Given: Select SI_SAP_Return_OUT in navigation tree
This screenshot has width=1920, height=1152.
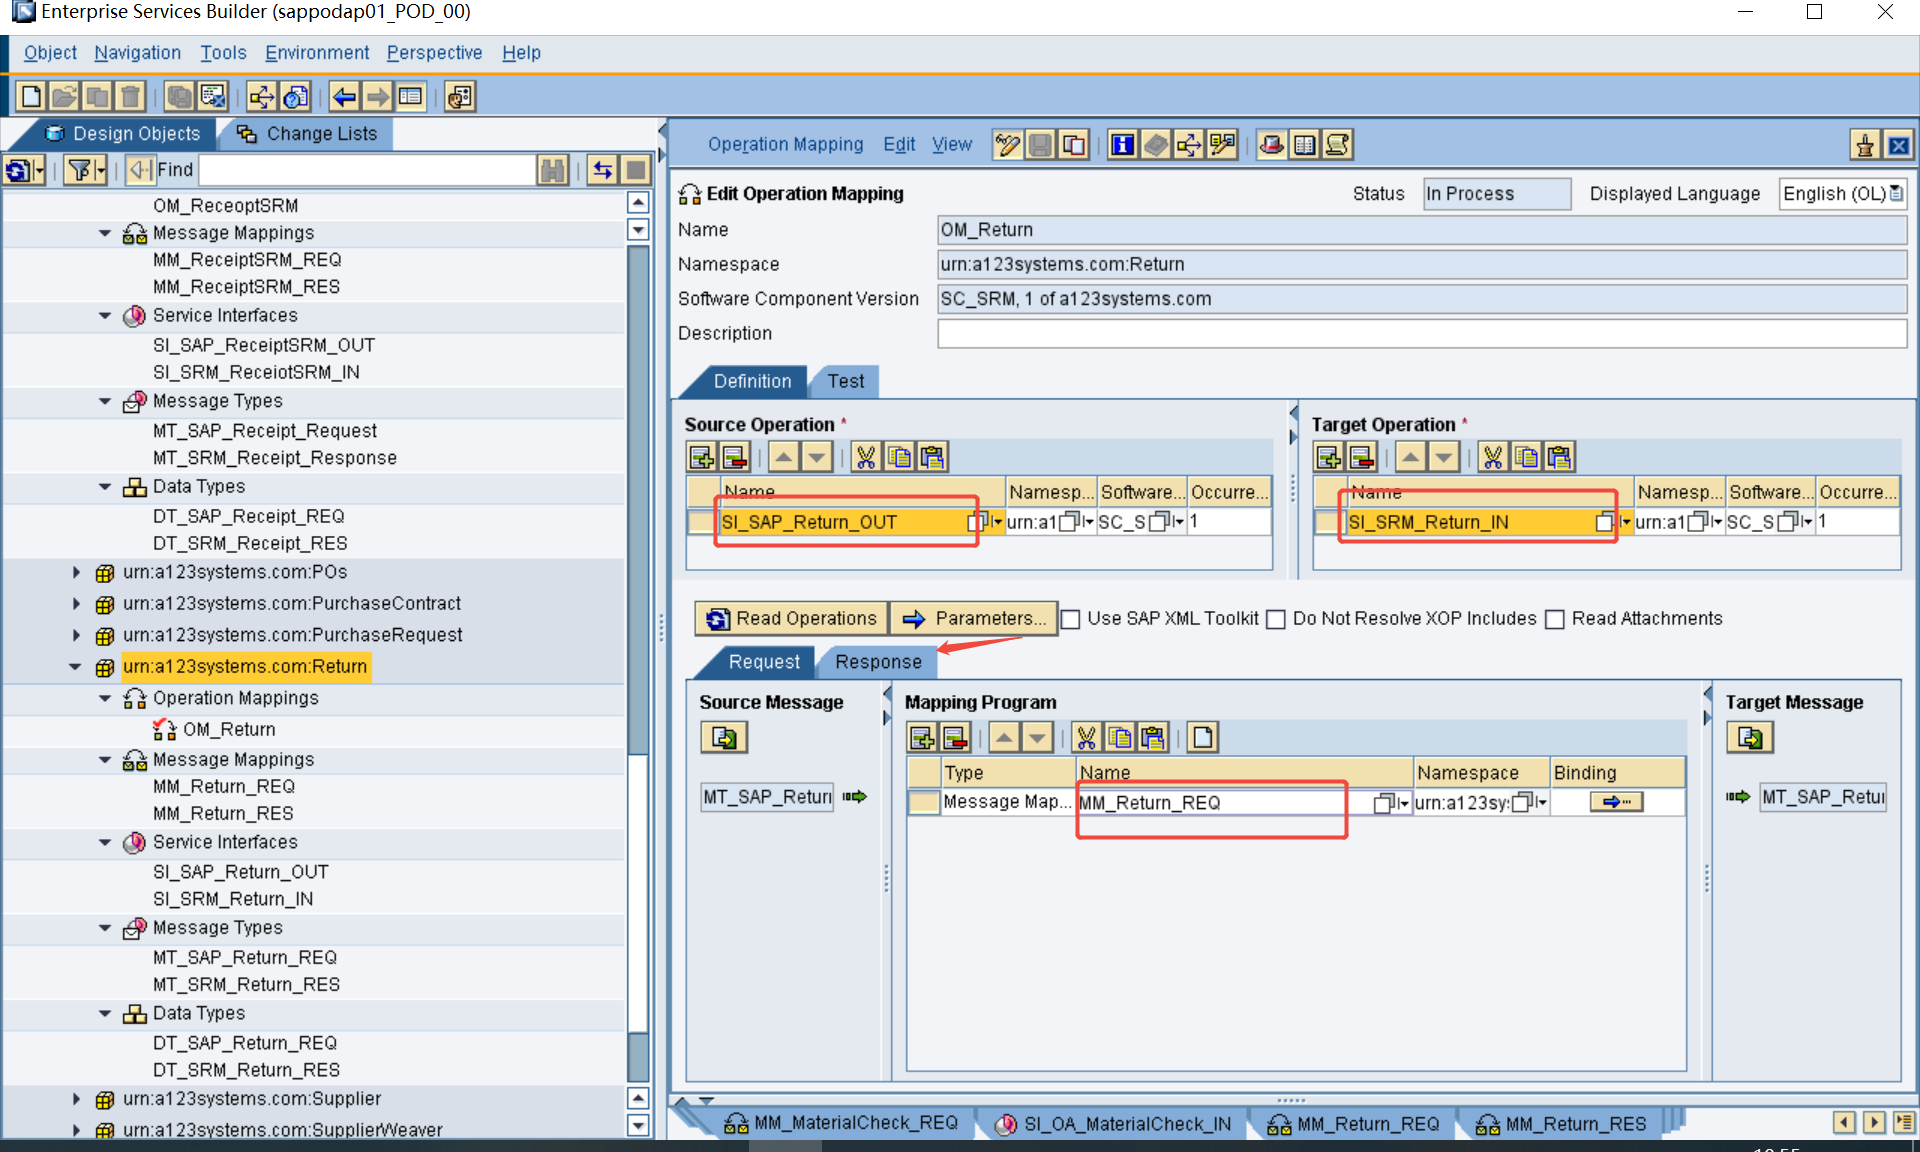Looking at the screenshot, I should click(241, 872).
